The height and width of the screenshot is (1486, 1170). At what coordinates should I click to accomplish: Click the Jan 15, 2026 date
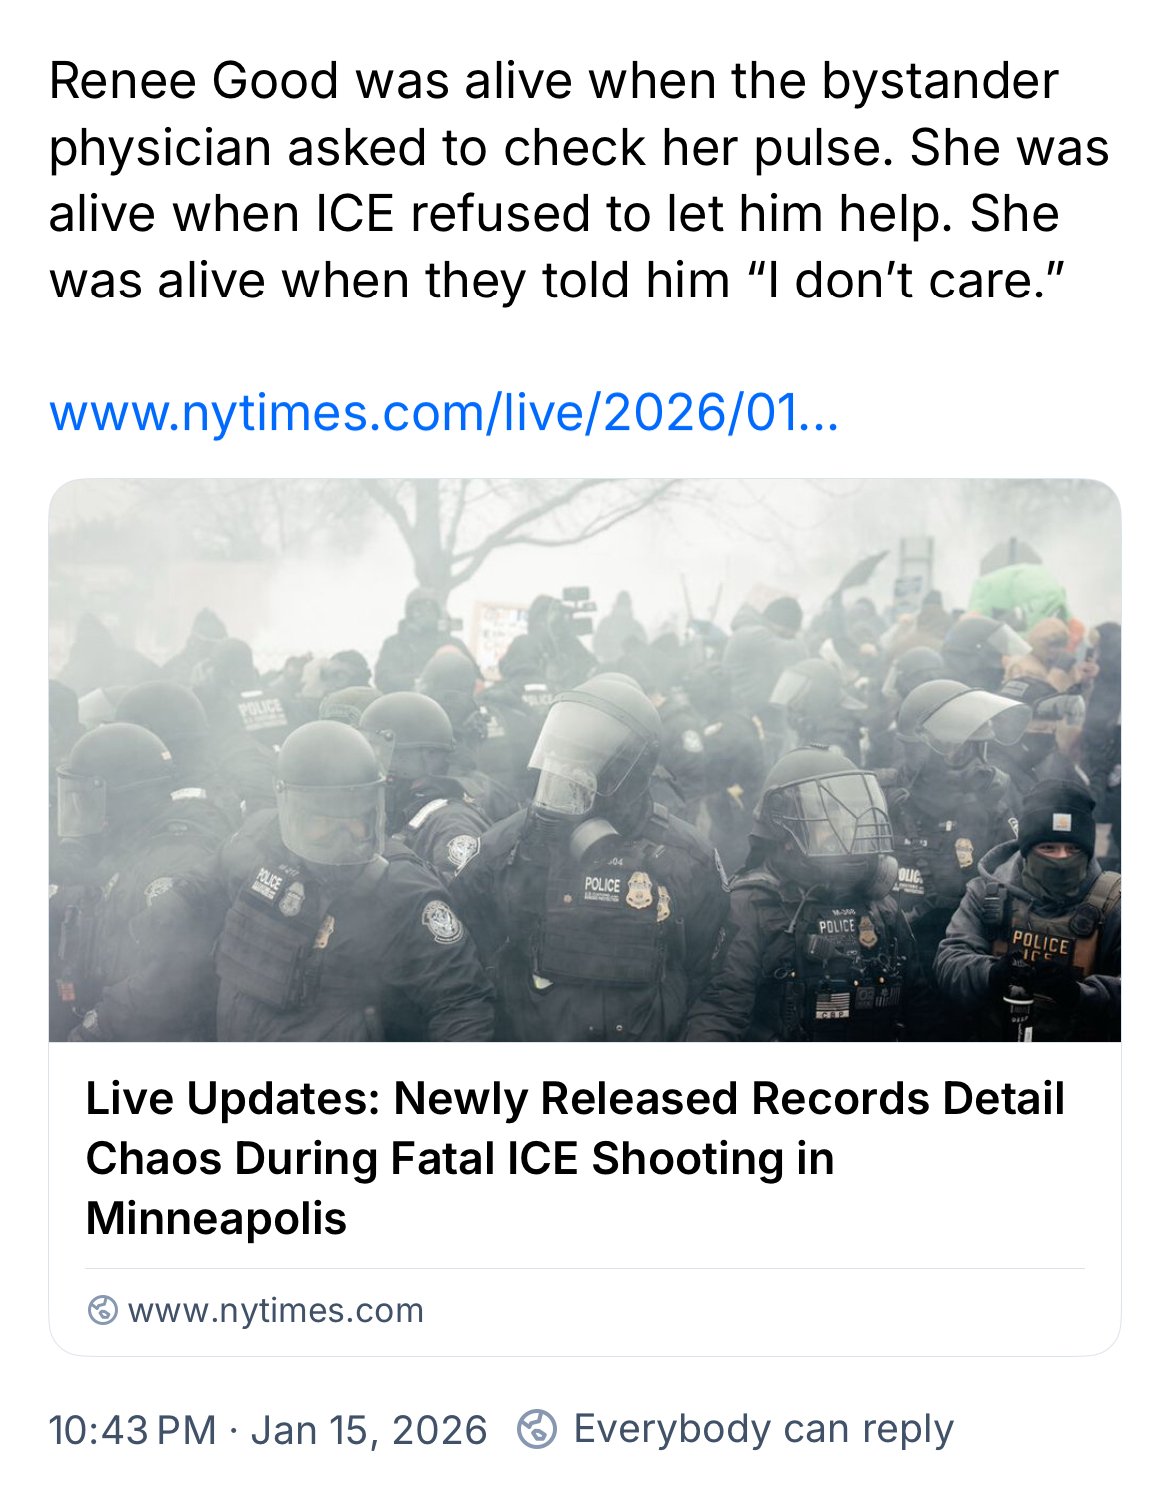(369, 1430)
